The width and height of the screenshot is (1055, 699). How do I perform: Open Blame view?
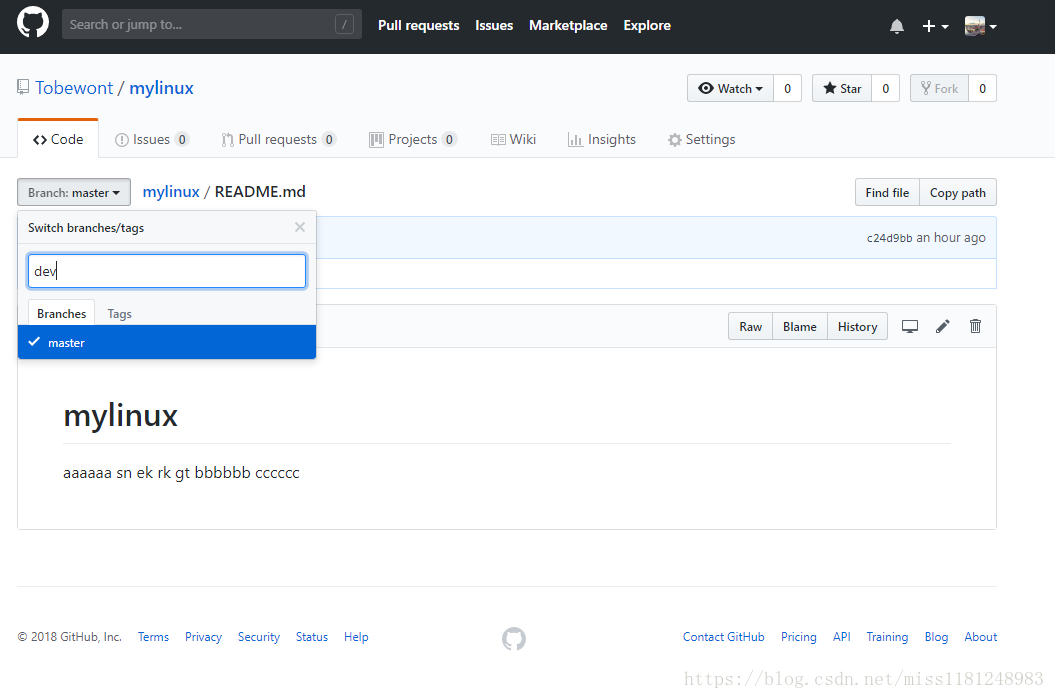click(x=799, y=326)
